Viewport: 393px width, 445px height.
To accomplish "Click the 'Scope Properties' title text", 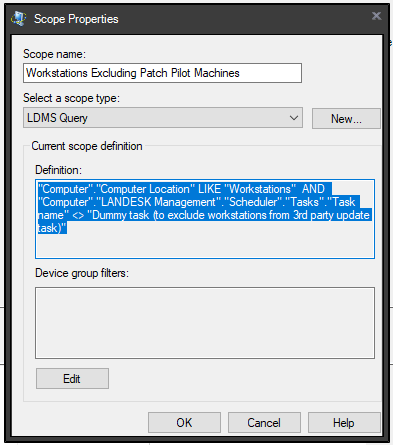I will click(x=76, y=19).
